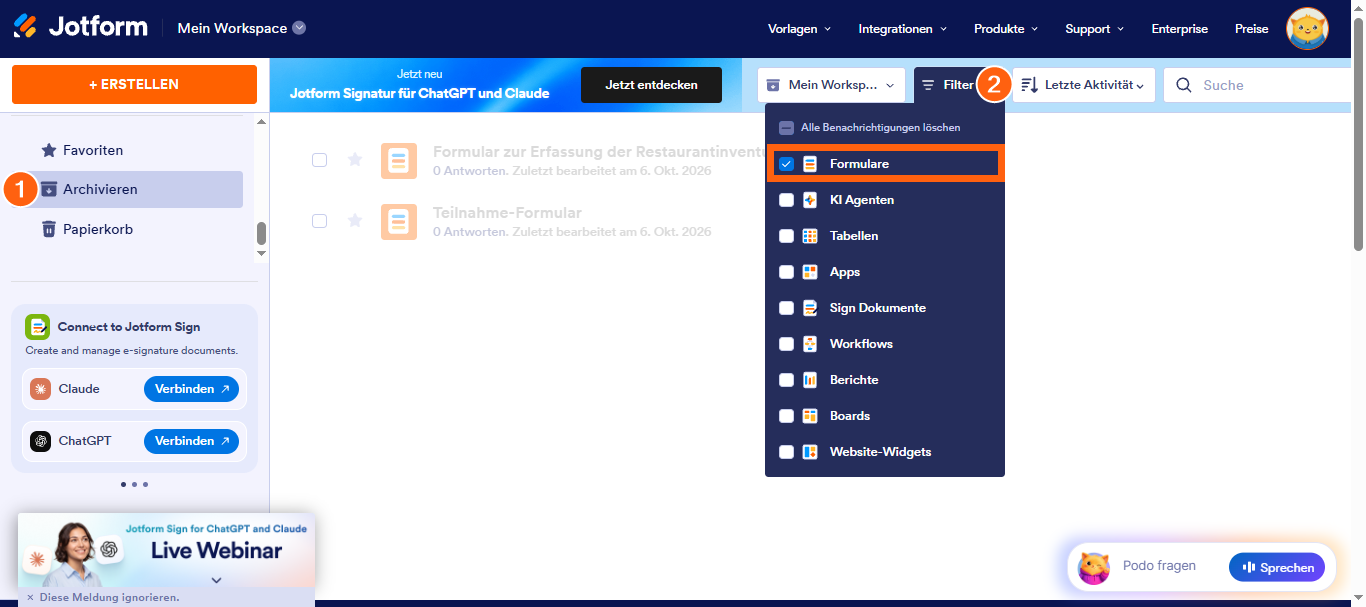The height and width of the screenshot is (607, 1366).
Task: Click the Papierkorb trash icon
Action: pos(48,229)
